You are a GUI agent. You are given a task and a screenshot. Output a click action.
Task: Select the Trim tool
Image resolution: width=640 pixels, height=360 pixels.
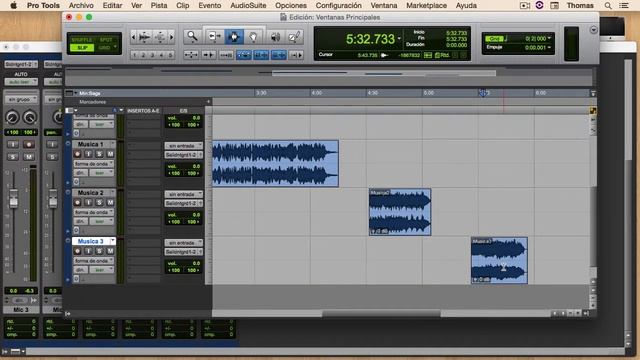[x=214, y=37]
